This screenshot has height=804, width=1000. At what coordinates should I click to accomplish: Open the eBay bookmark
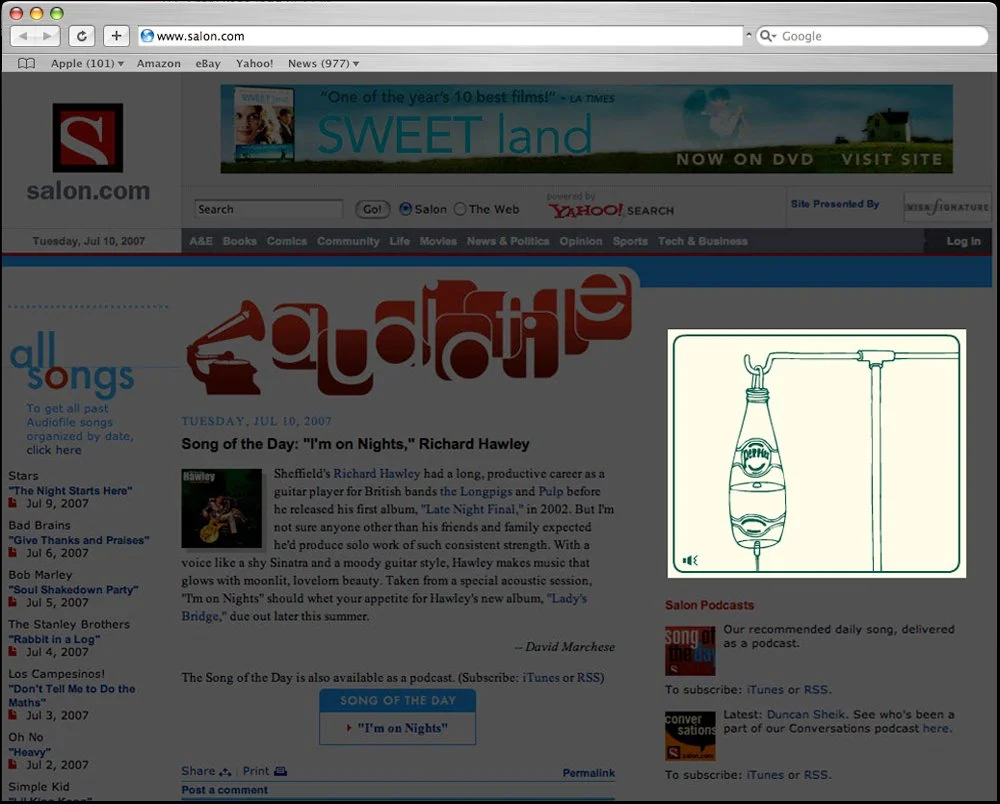tap(208, 63)
